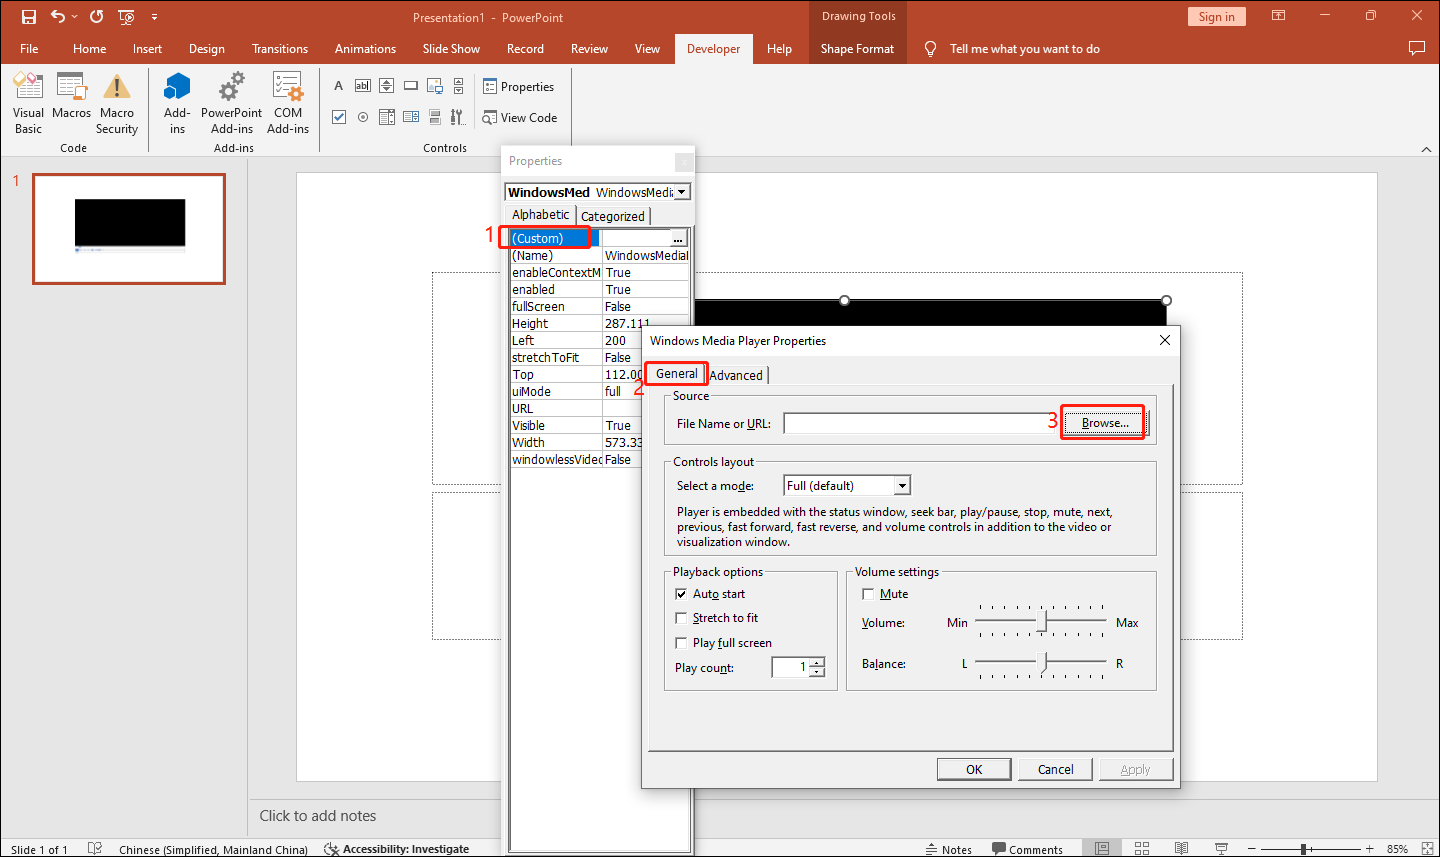
Task: Collapse the ribbon
Action: pyautogui.click(x=1426, y=149)
